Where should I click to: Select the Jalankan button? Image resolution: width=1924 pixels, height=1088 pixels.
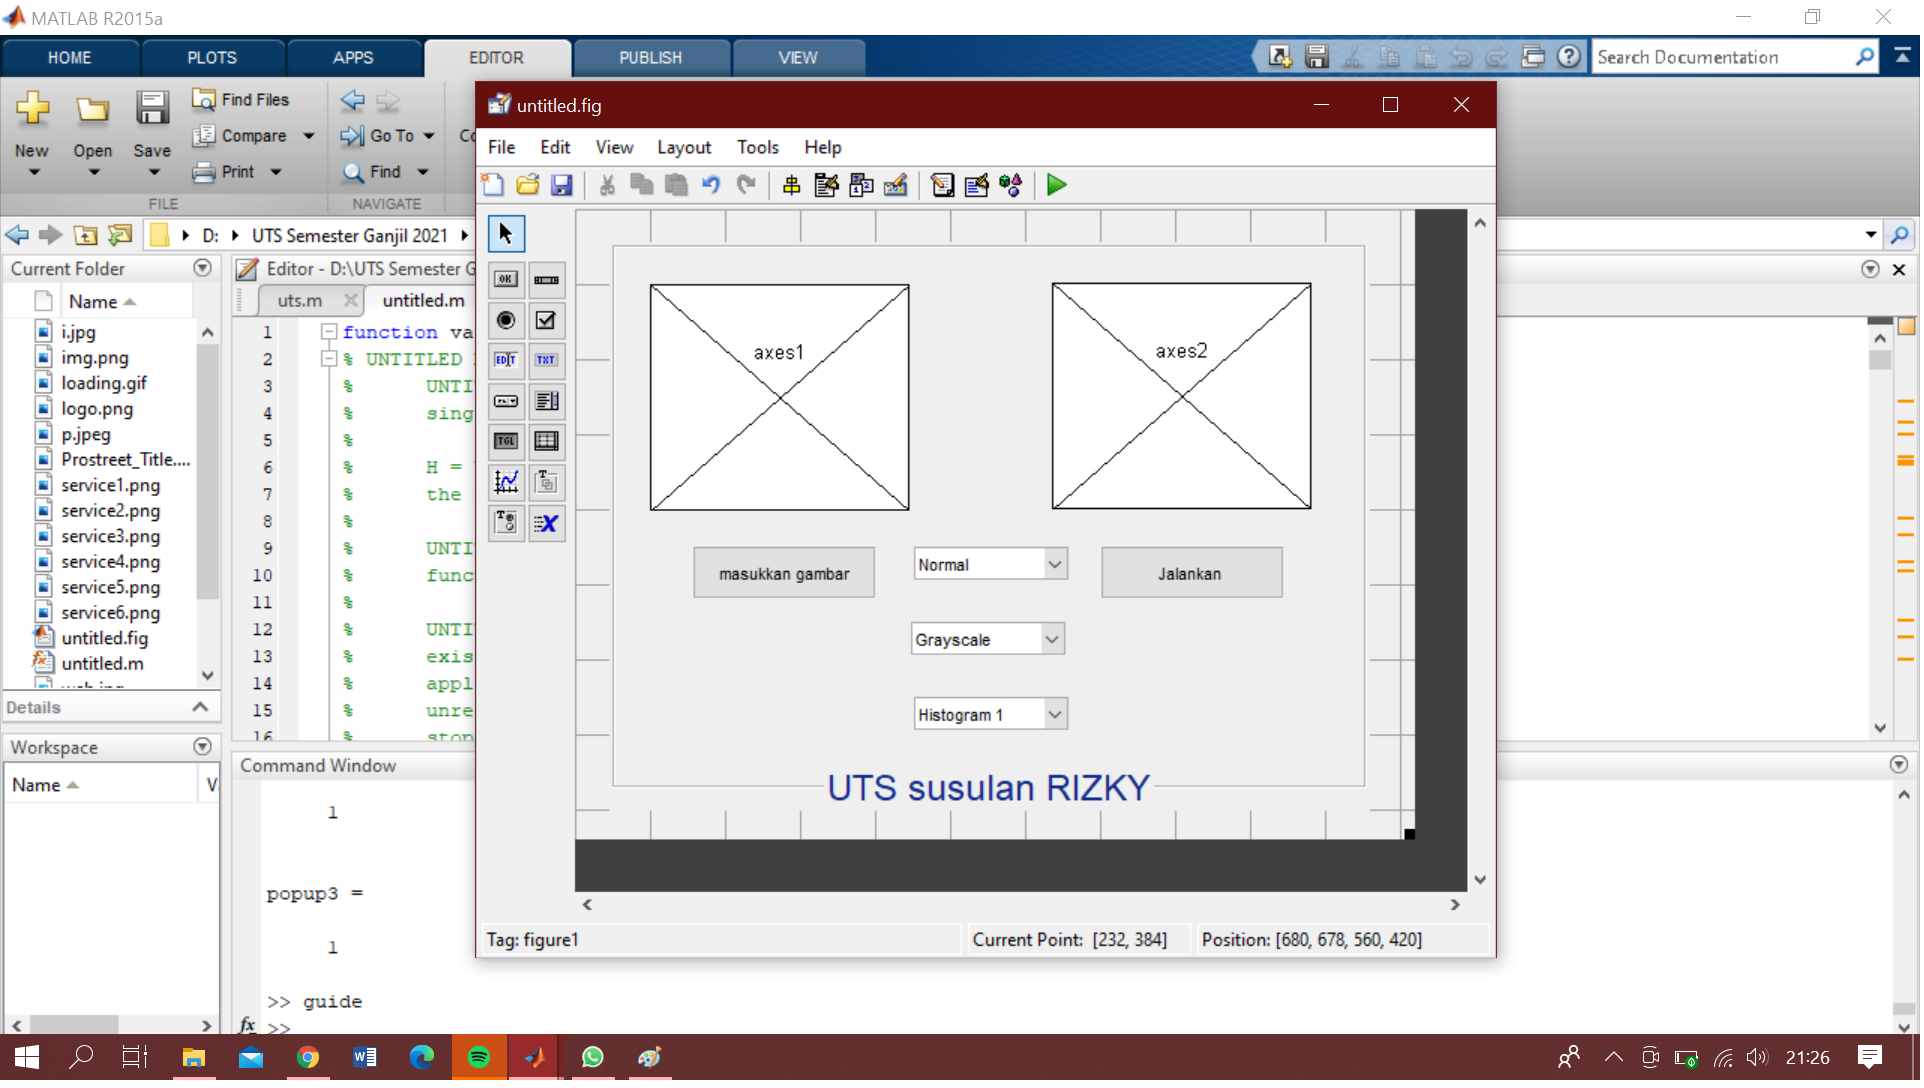click(1192, 574)
